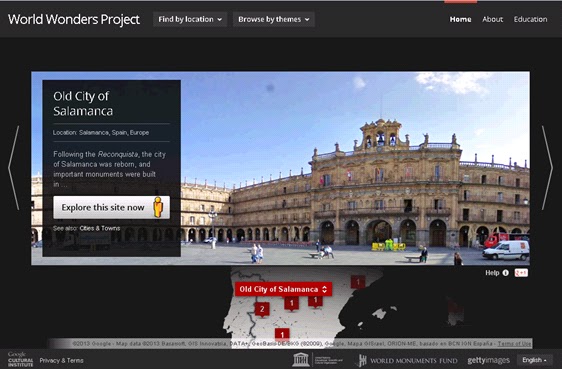Open the Help info icon
The image size is (562, 369).
click(x=505, y=273)
